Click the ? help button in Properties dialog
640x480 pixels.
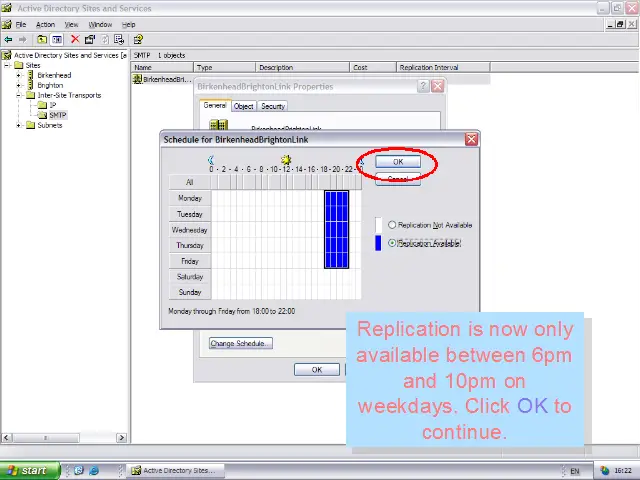pyautogui.click(x=423, y=86)
